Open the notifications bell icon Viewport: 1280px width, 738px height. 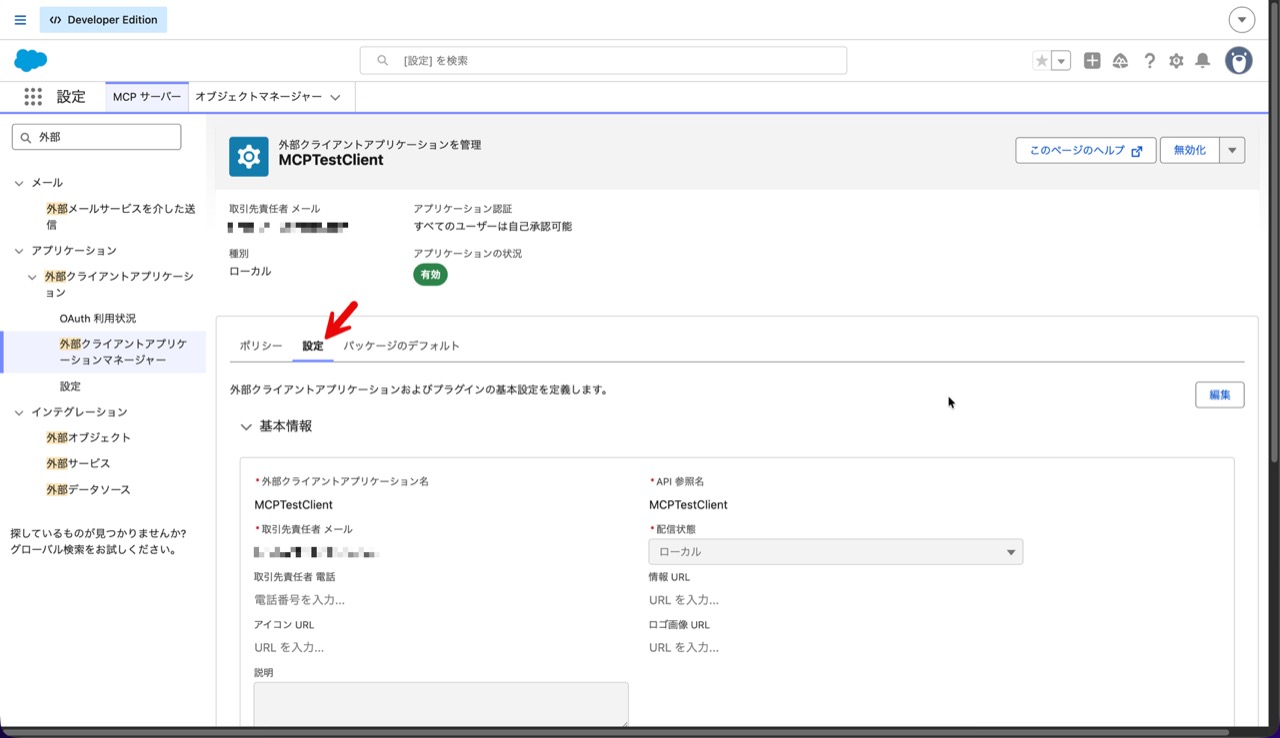[x=1203, y=61]
